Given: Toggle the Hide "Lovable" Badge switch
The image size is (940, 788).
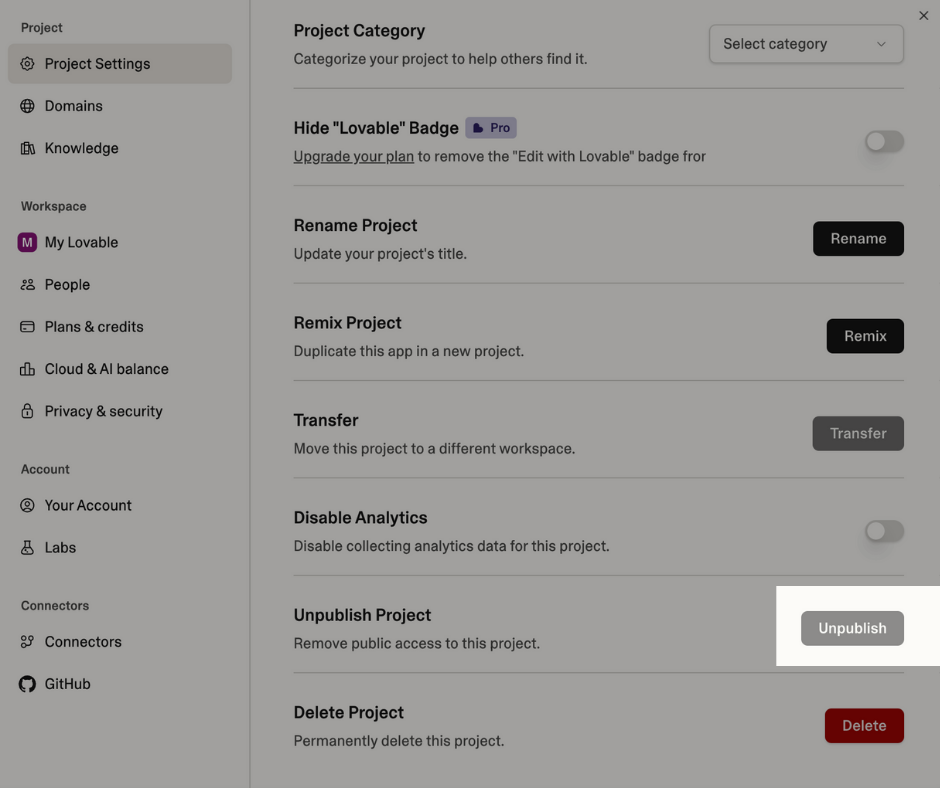Looking at the screenshot, I should click(884, 142).
